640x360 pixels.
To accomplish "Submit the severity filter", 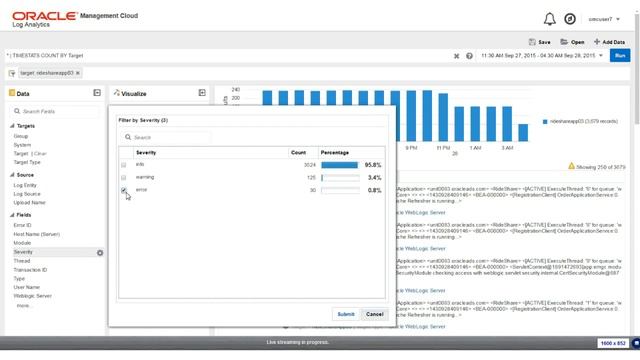I will click(x=346, y=314).
